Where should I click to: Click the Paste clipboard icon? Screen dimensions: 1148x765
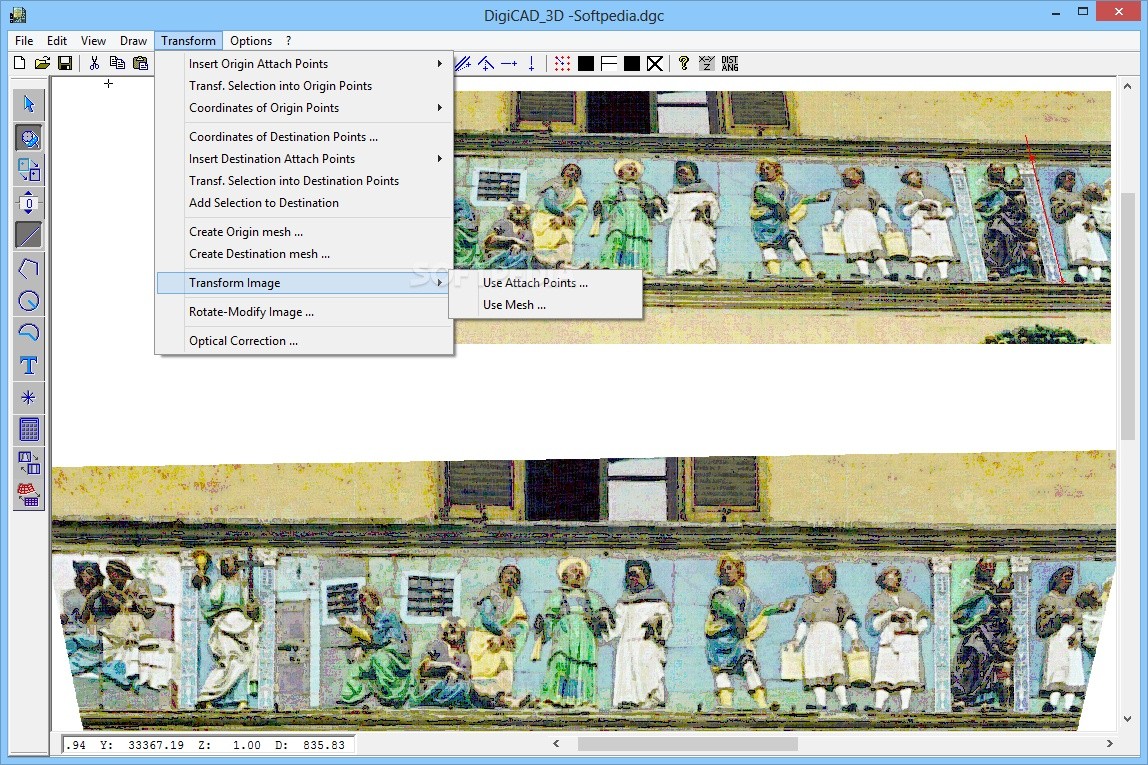tap(140, 64)
